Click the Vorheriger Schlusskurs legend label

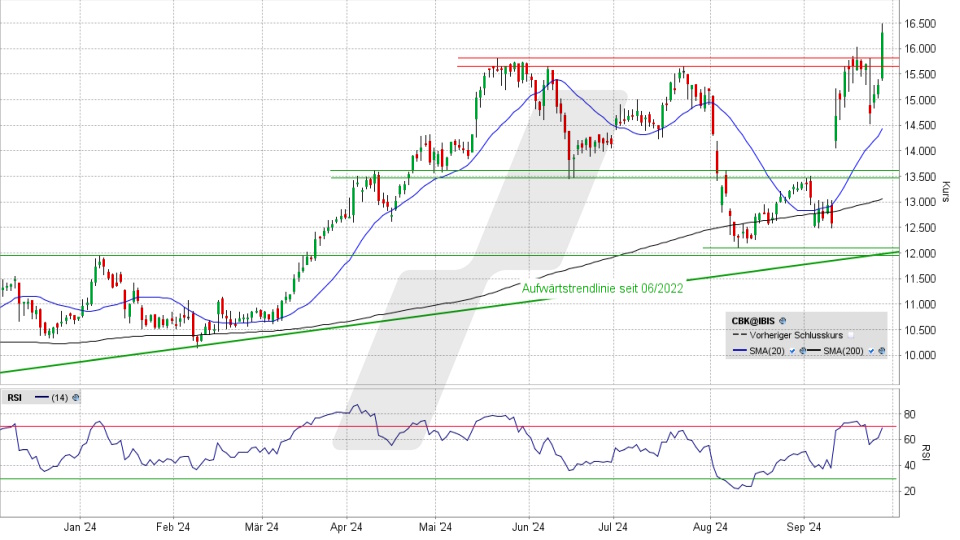point(796,336)
